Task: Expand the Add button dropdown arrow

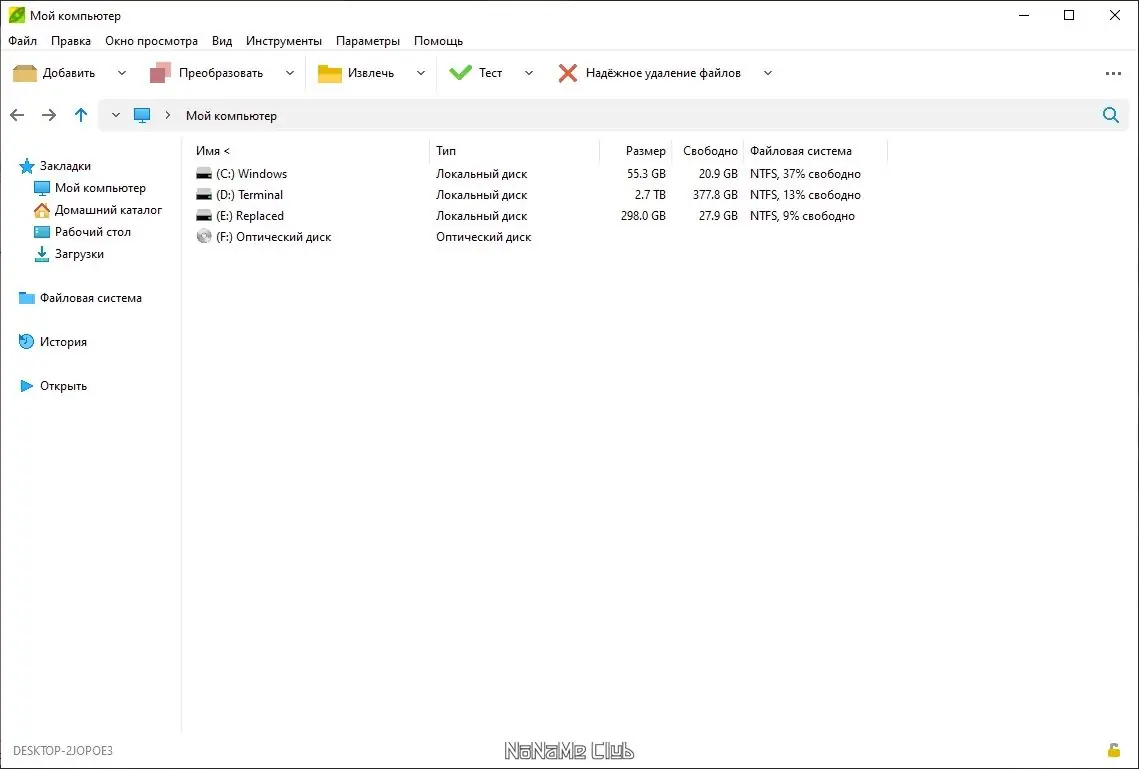Action: (122, 73)
